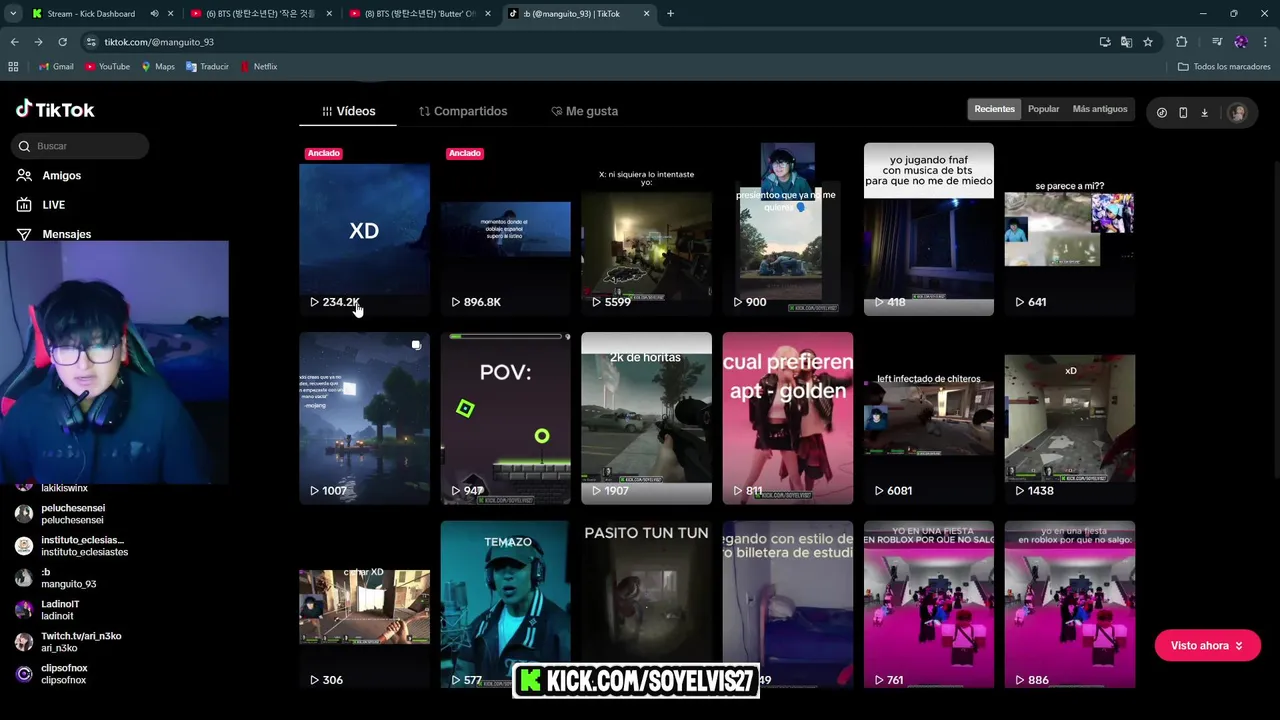Switch to the Vídeos tab

tap(348, 111)
